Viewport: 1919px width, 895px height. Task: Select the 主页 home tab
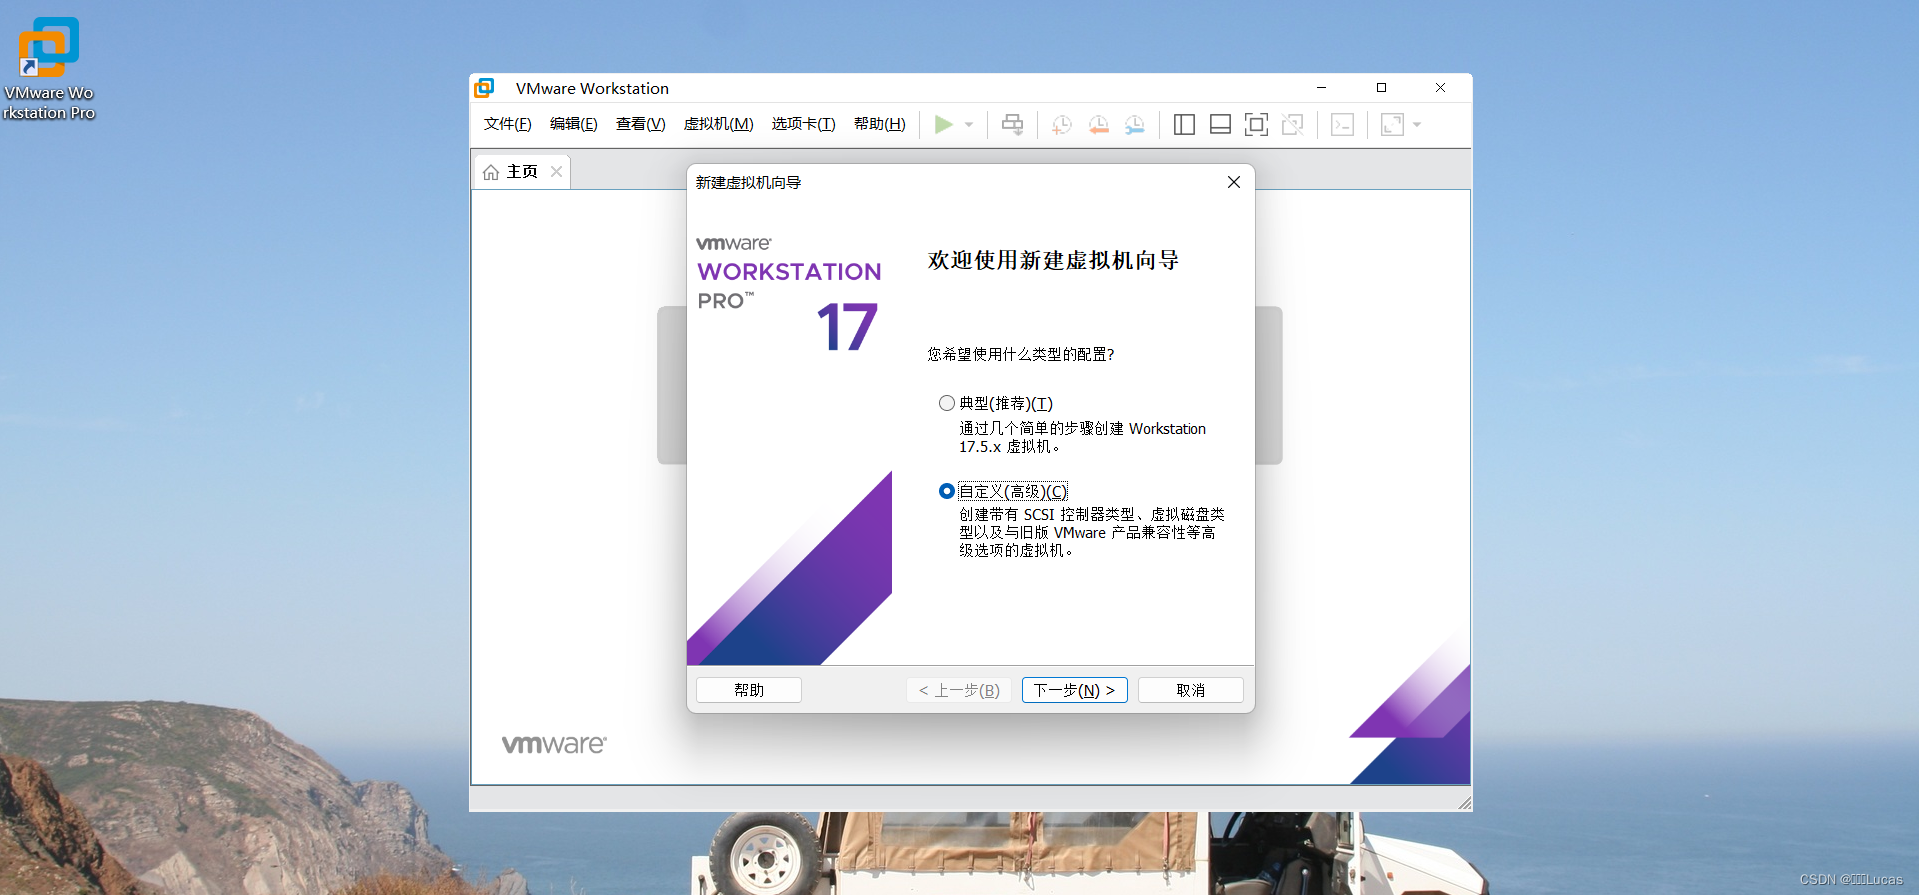521,172
